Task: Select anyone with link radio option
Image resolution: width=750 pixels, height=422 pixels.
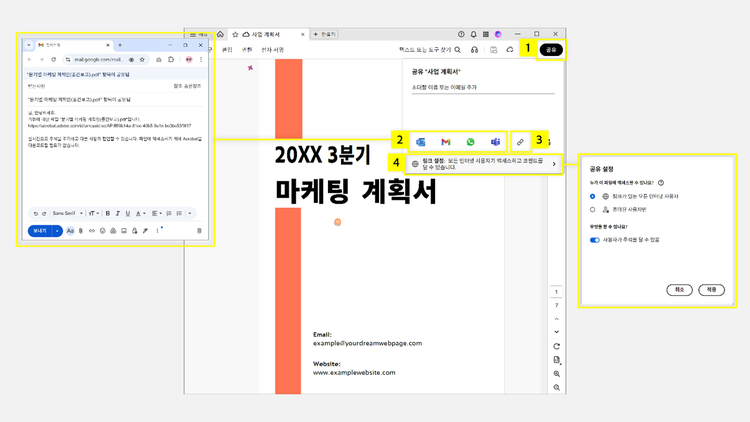Action: 593,196
